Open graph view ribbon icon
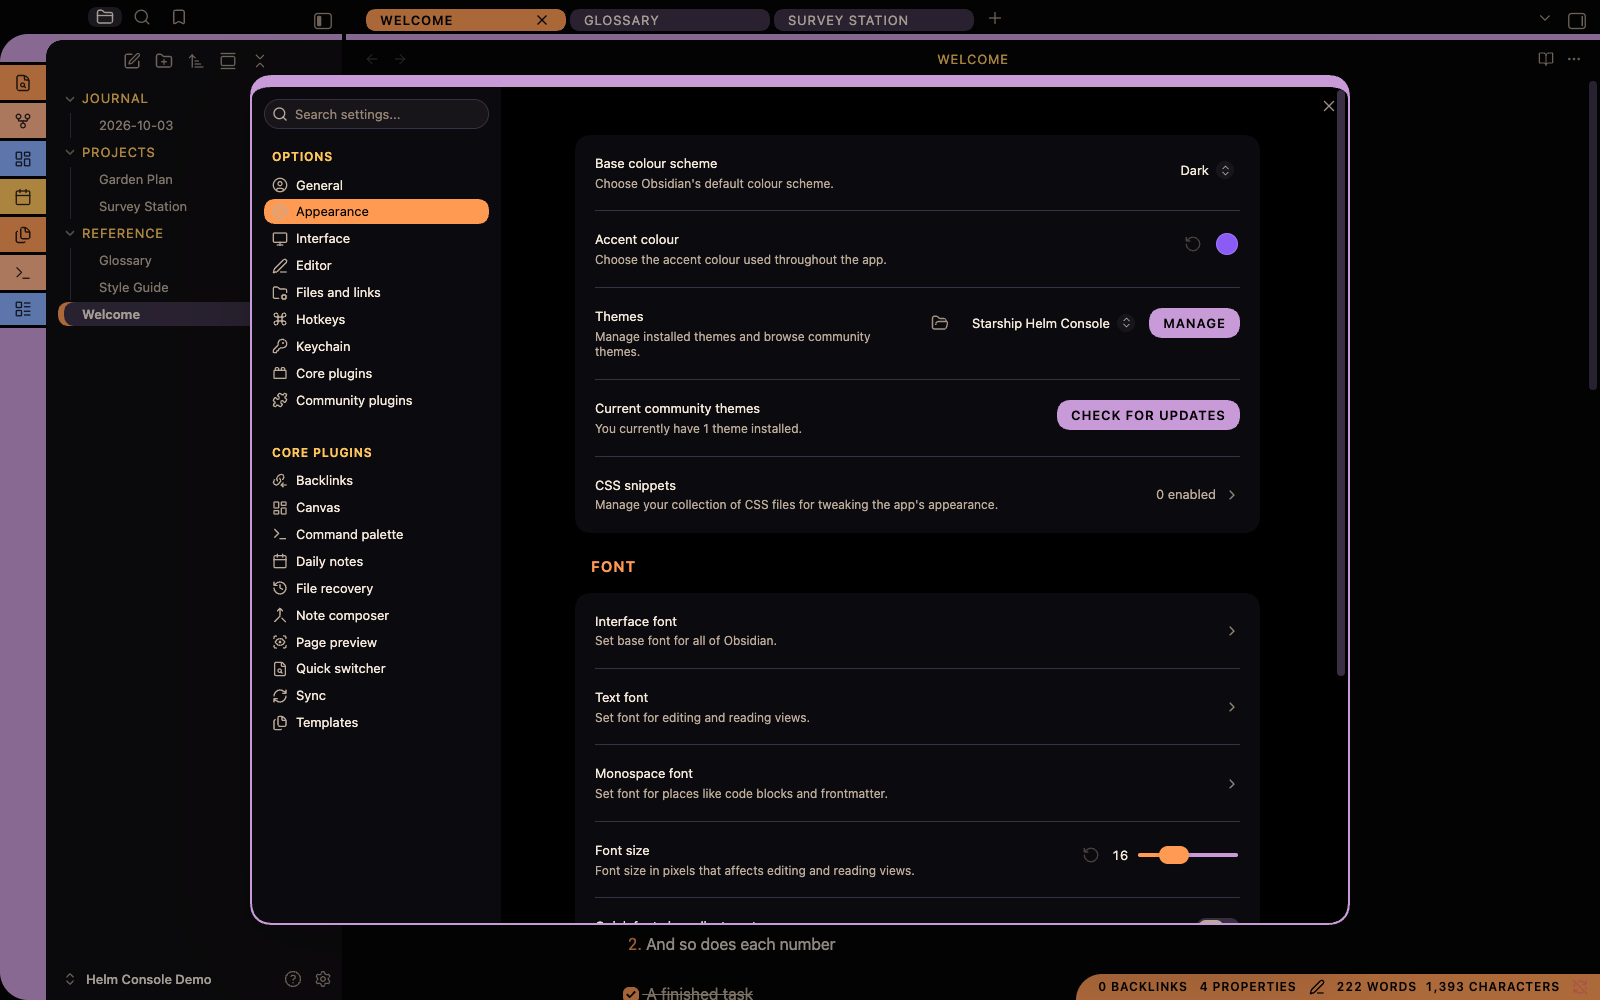The height and width of the screenshot is (1000, 1600). pyautogui.click(x=23, y=121)
